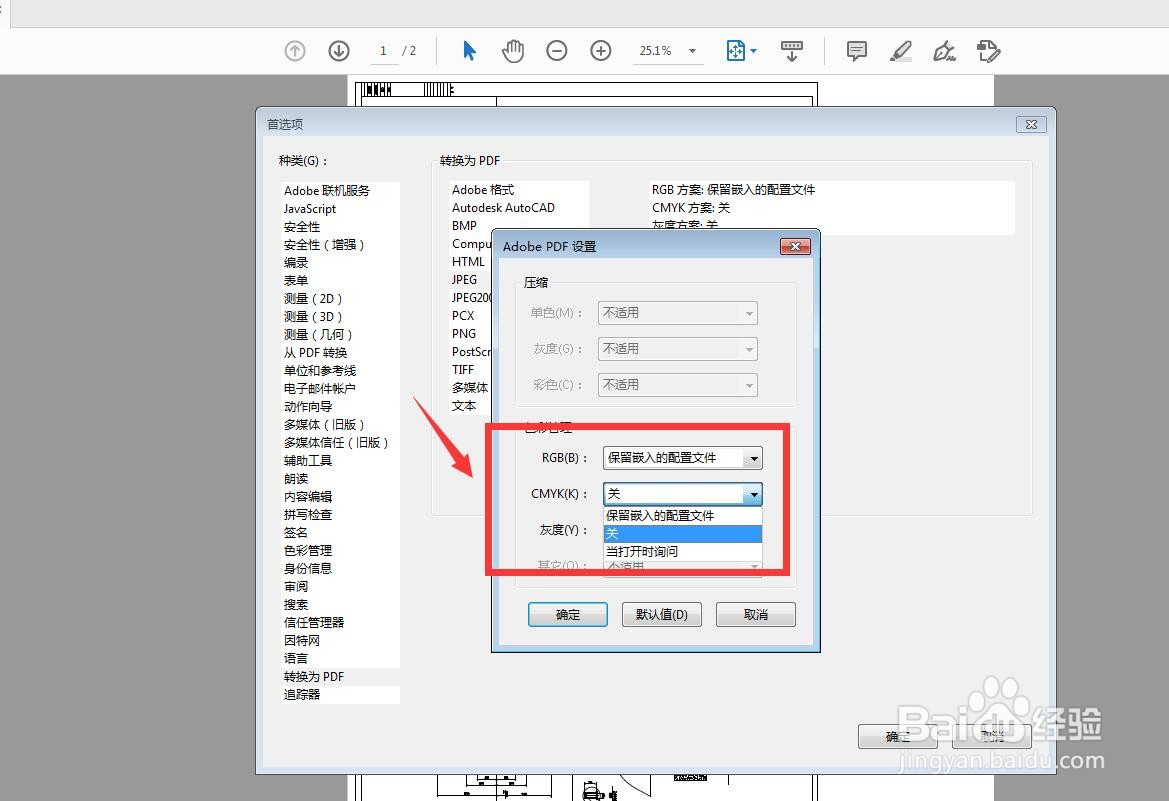
Task: Select '多媒体信任（旧版）' category
Action: point(336,442)
